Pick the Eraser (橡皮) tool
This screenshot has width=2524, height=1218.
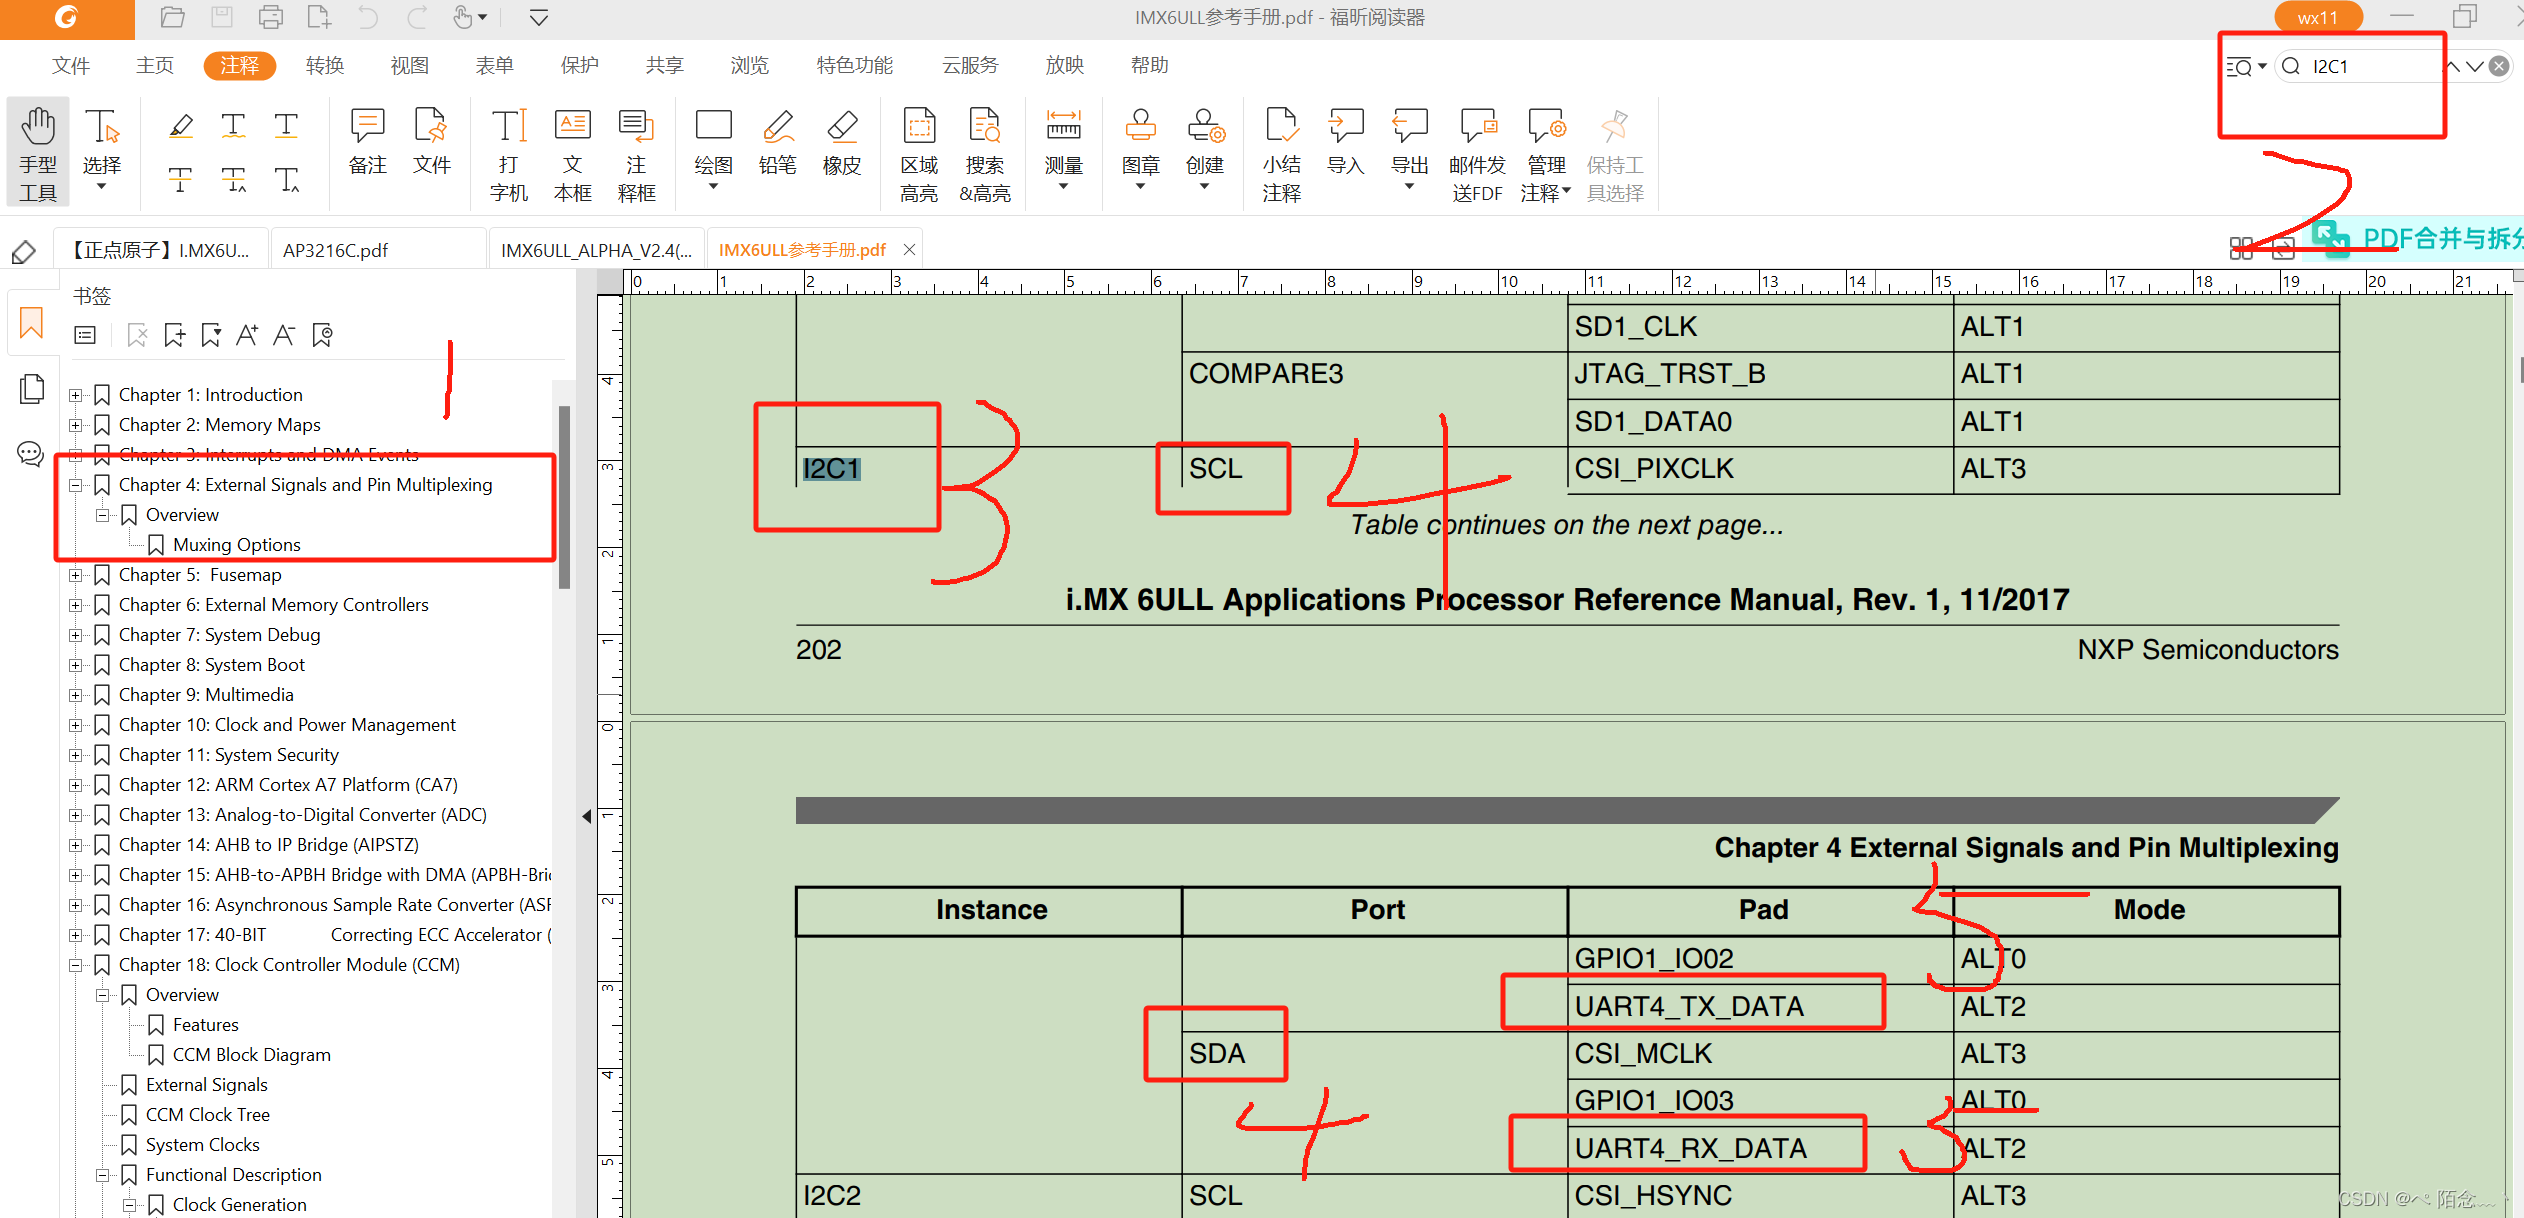841,128
